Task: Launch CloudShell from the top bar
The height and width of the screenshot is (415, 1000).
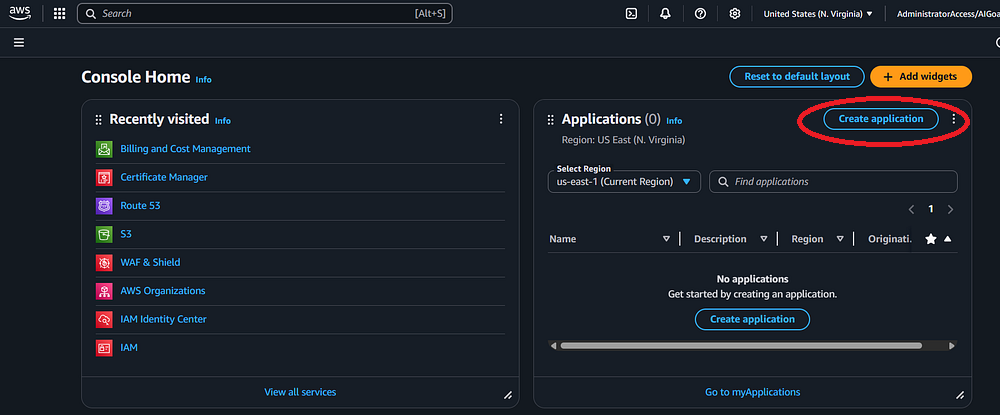Action: 631,14
